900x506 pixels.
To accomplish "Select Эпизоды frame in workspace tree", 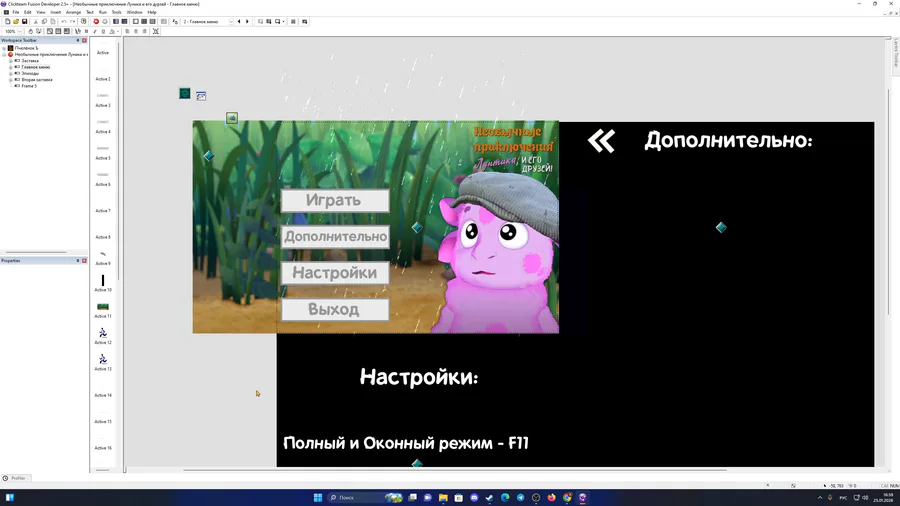I will (30, 73).
